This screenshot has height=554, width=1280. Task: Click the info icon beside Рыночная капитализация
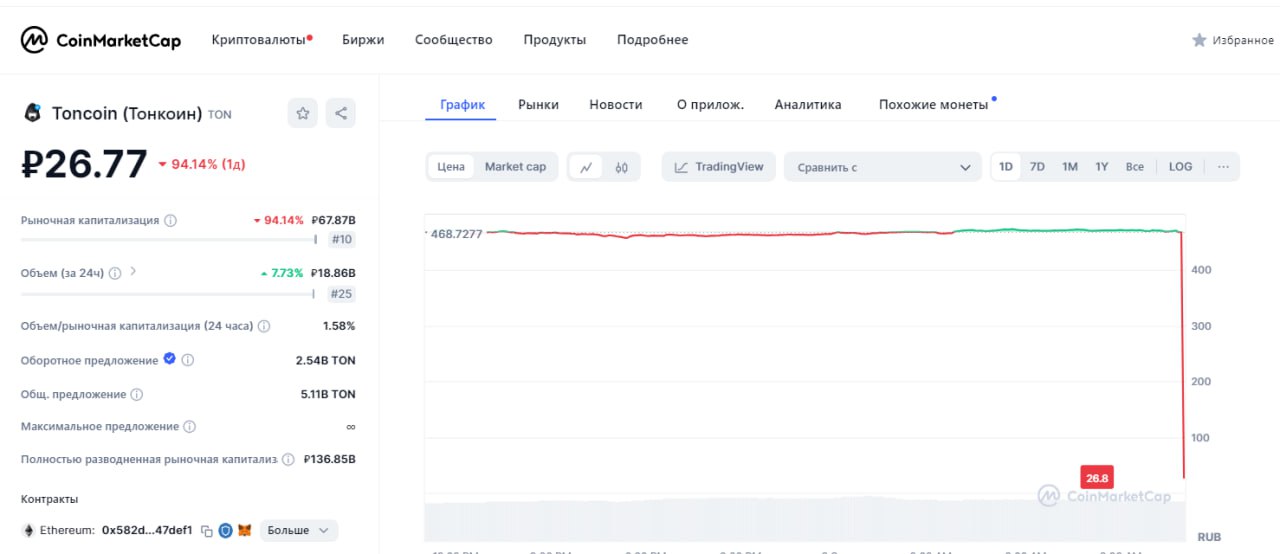pos(170,220)
